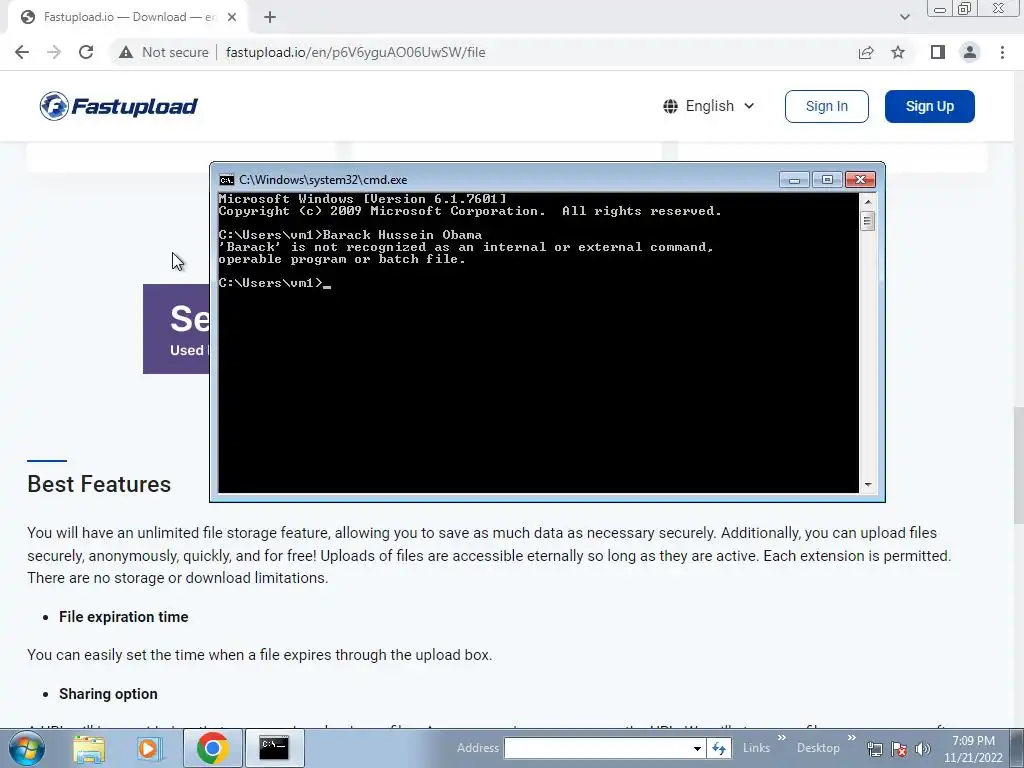Click the command prompt input line
The width and height of the screenshot is (1024, 768).
point(274,283)
